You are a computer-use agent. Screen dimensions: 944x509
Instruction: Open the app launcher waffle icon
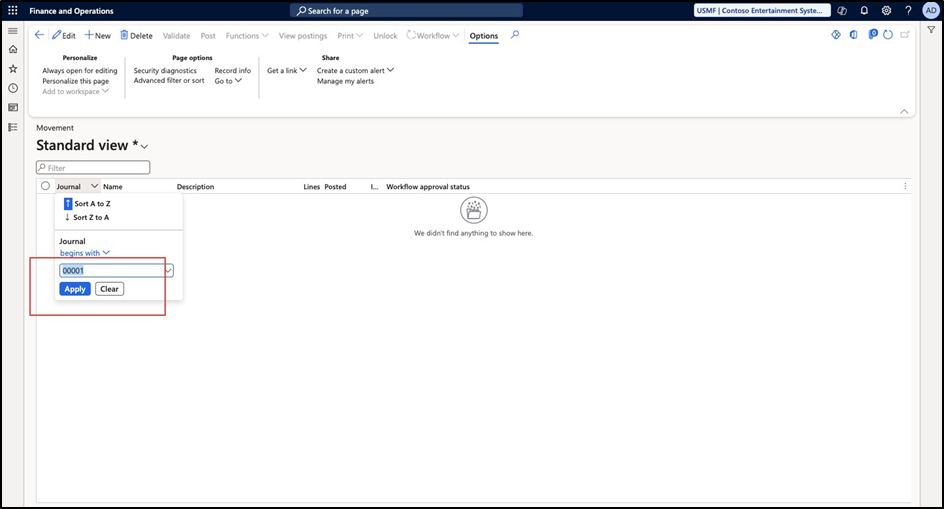13,11
